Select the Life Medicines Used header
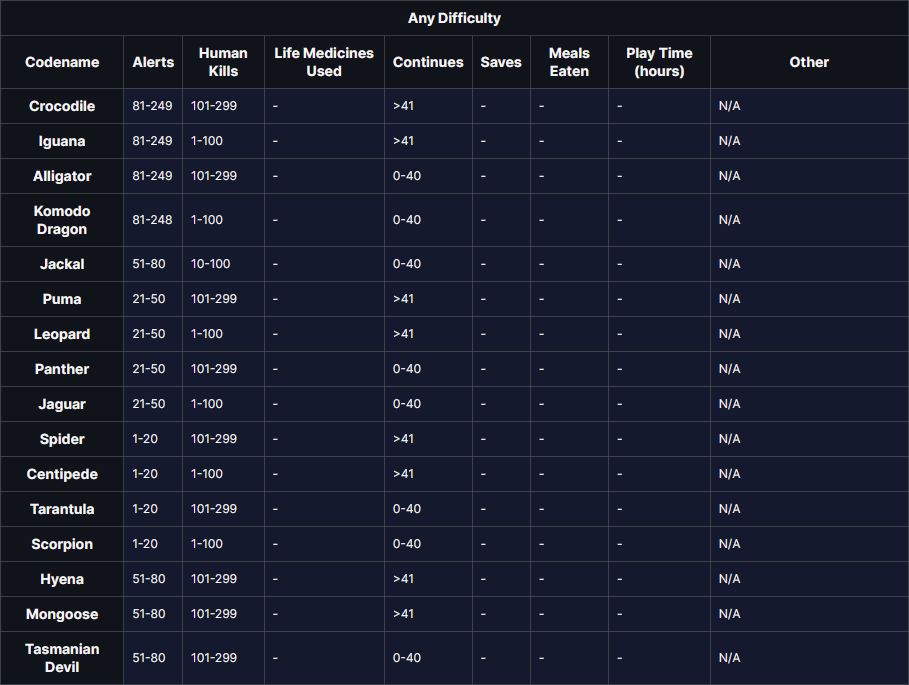Screen dimensions: 909x685 click(324, 62)
